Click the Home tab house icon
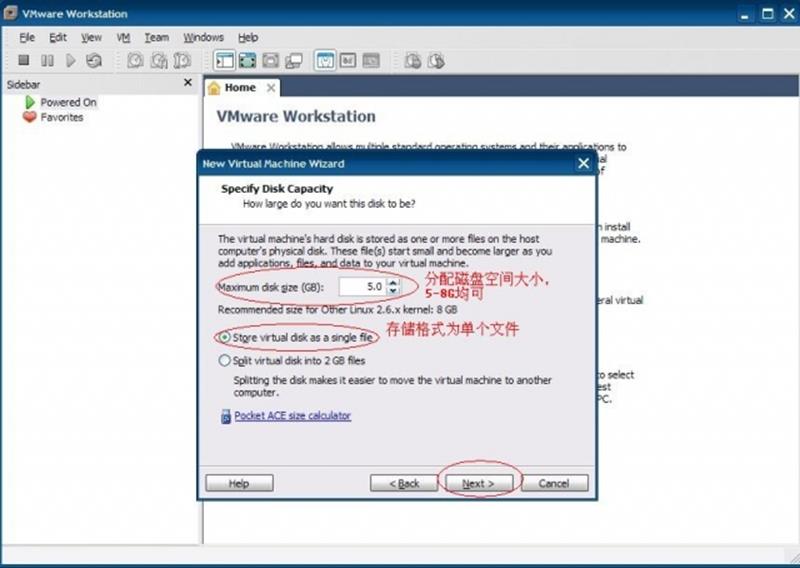800x568 pixels. [x=214, y=88]
